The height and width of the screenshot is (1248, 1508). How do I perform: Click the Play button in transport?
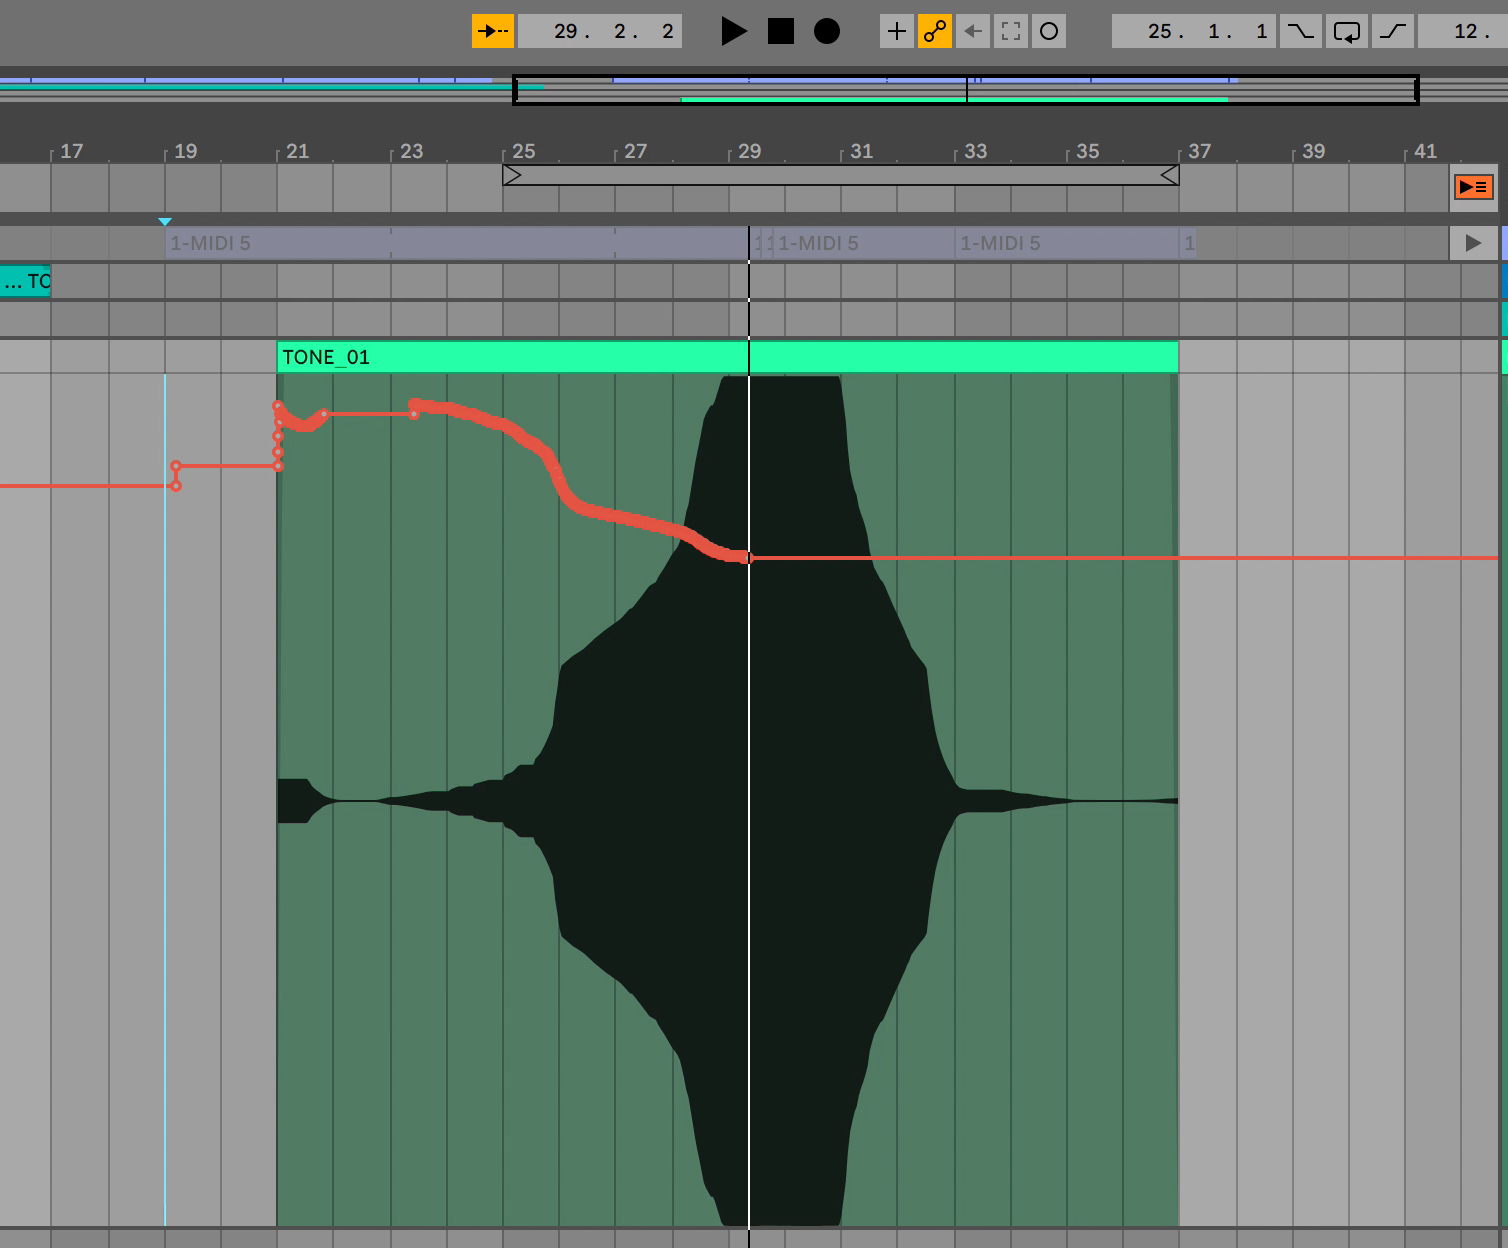[x=733, y=31]
